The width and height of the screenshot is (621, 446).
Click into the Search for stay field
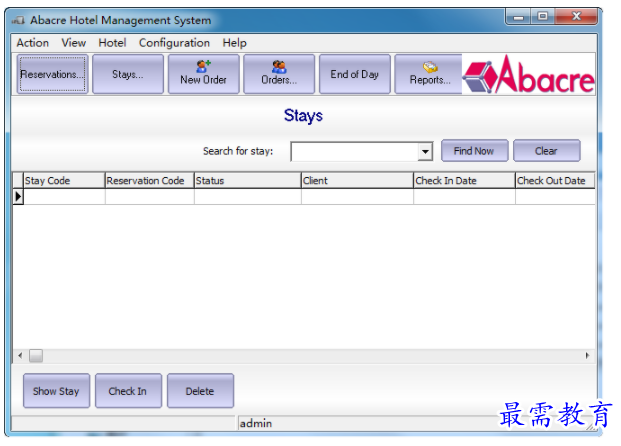coord(354,151)
